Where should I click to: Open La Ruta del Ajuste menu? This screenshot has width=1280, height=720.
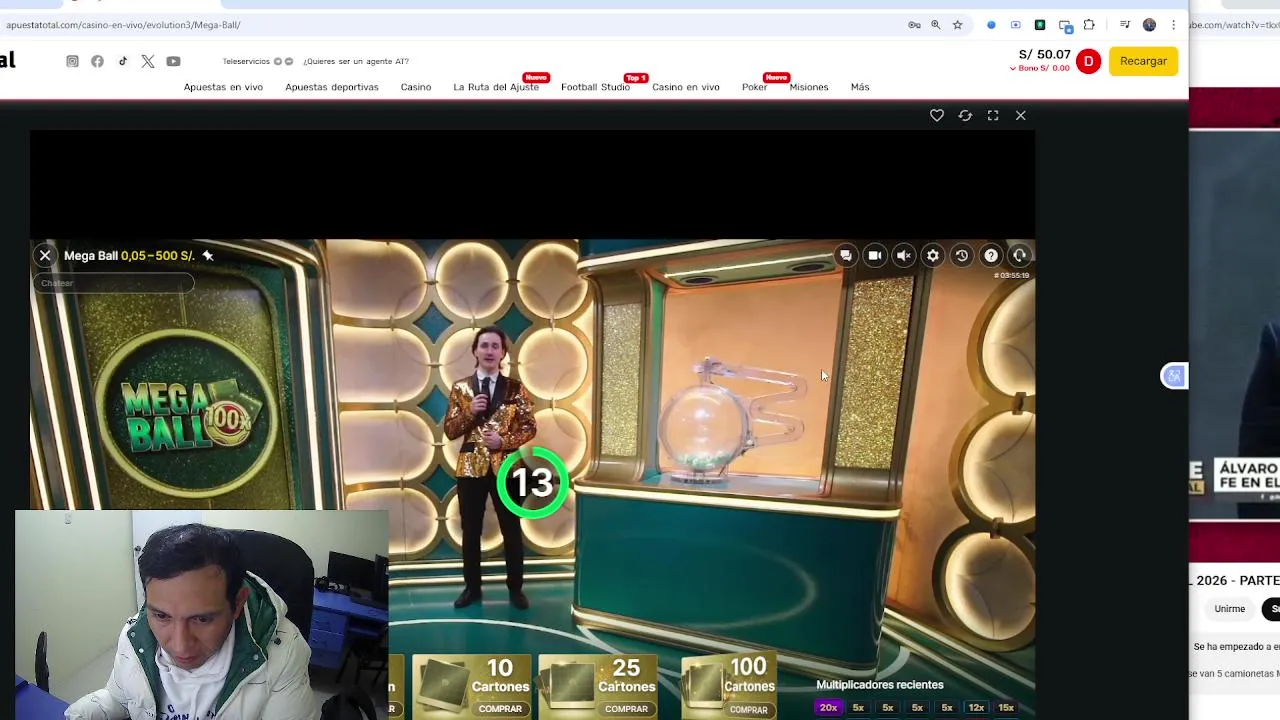[496, 87]
